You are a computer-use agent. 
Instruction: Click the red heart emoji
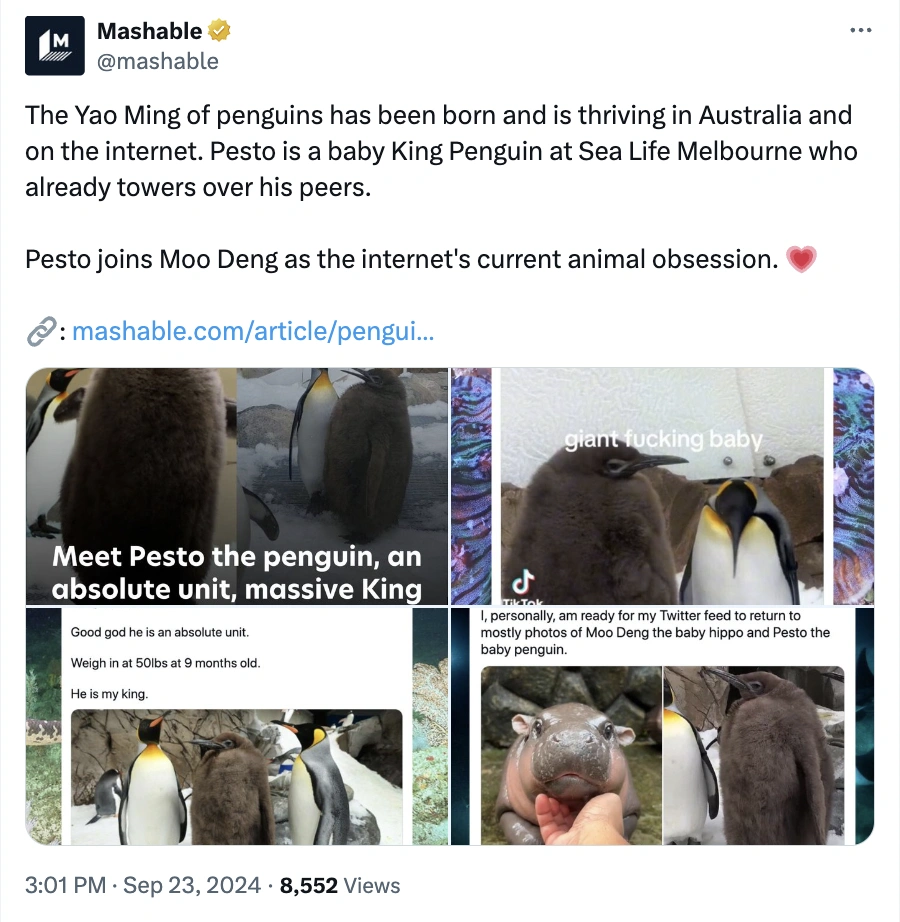(x=801, y=259)
